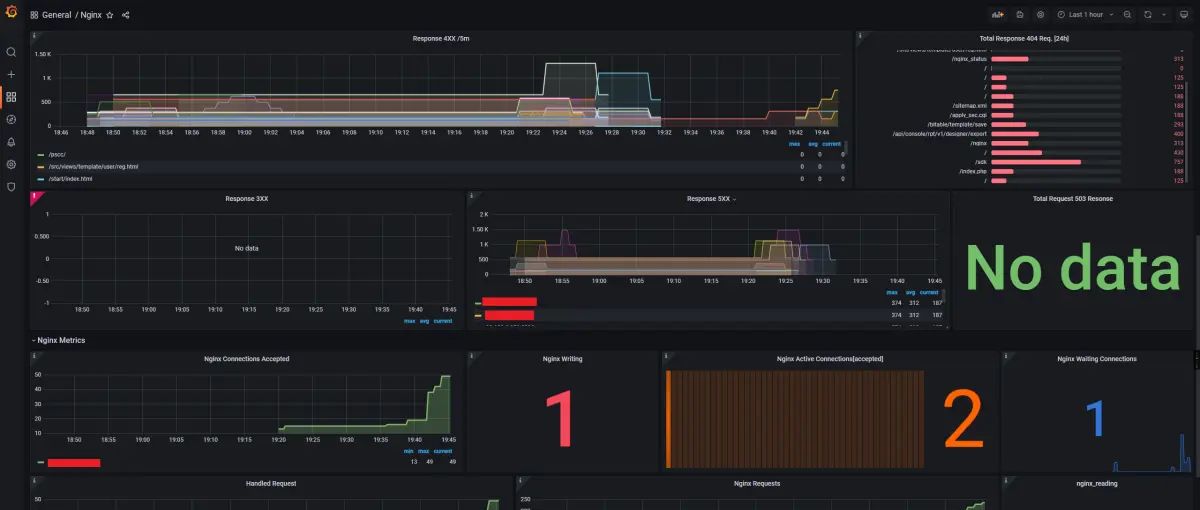Open the Configuration gear in sidebar
This screenshot has width=1200, height=510.
coord(11,164)
